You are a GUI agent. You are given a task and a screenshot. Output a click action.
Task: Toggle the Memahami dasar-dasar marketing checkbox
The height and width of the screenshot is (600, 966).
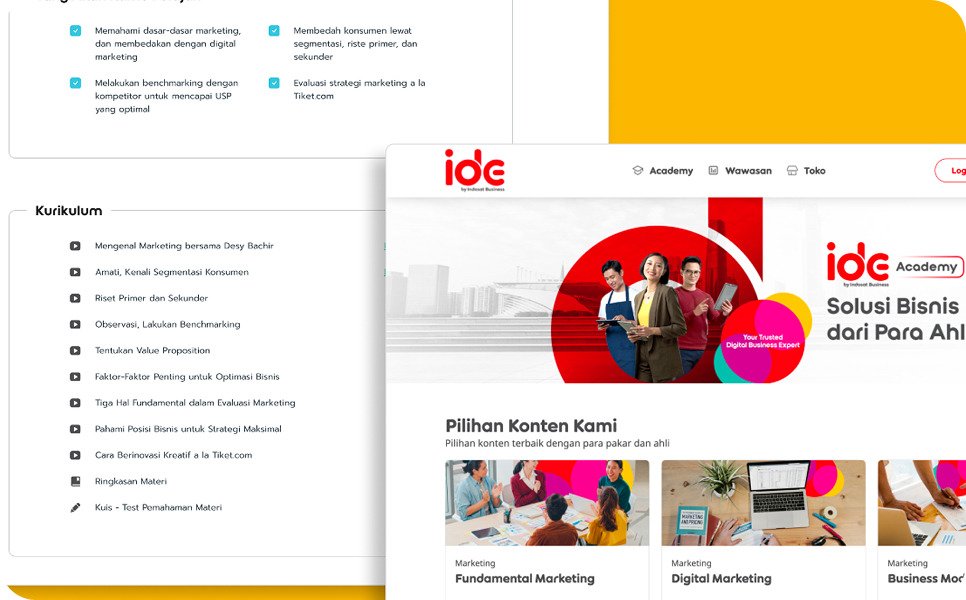[x=74, y=31]
